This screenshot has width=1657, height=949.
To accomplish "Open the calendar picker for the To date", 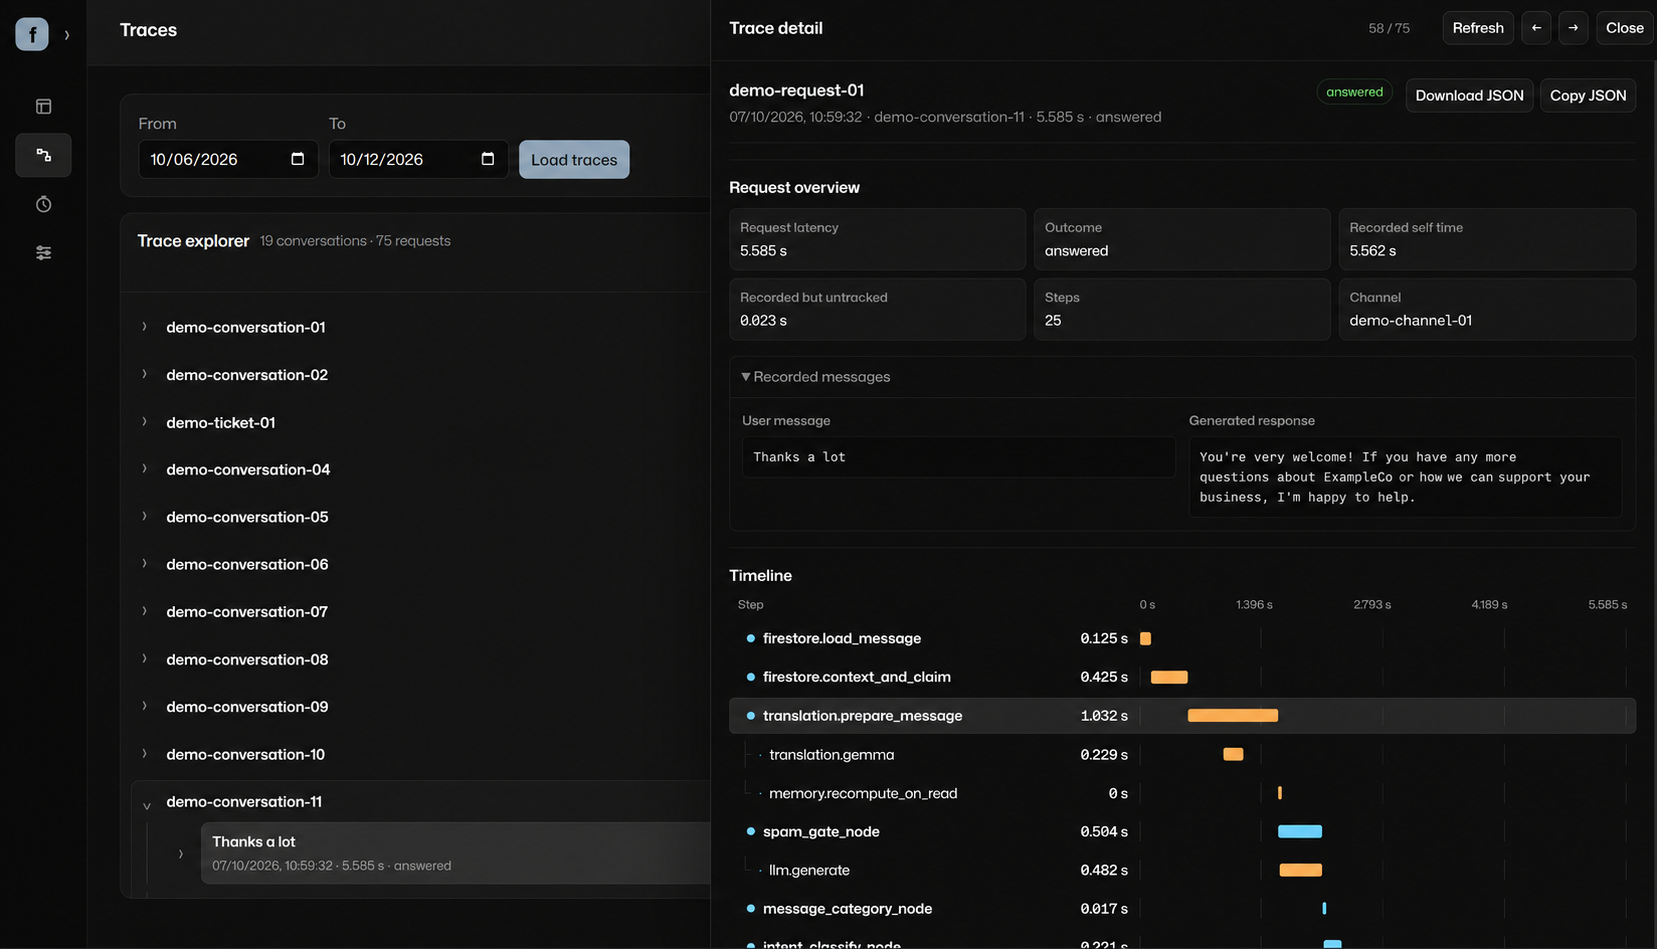I will [488, 159].
